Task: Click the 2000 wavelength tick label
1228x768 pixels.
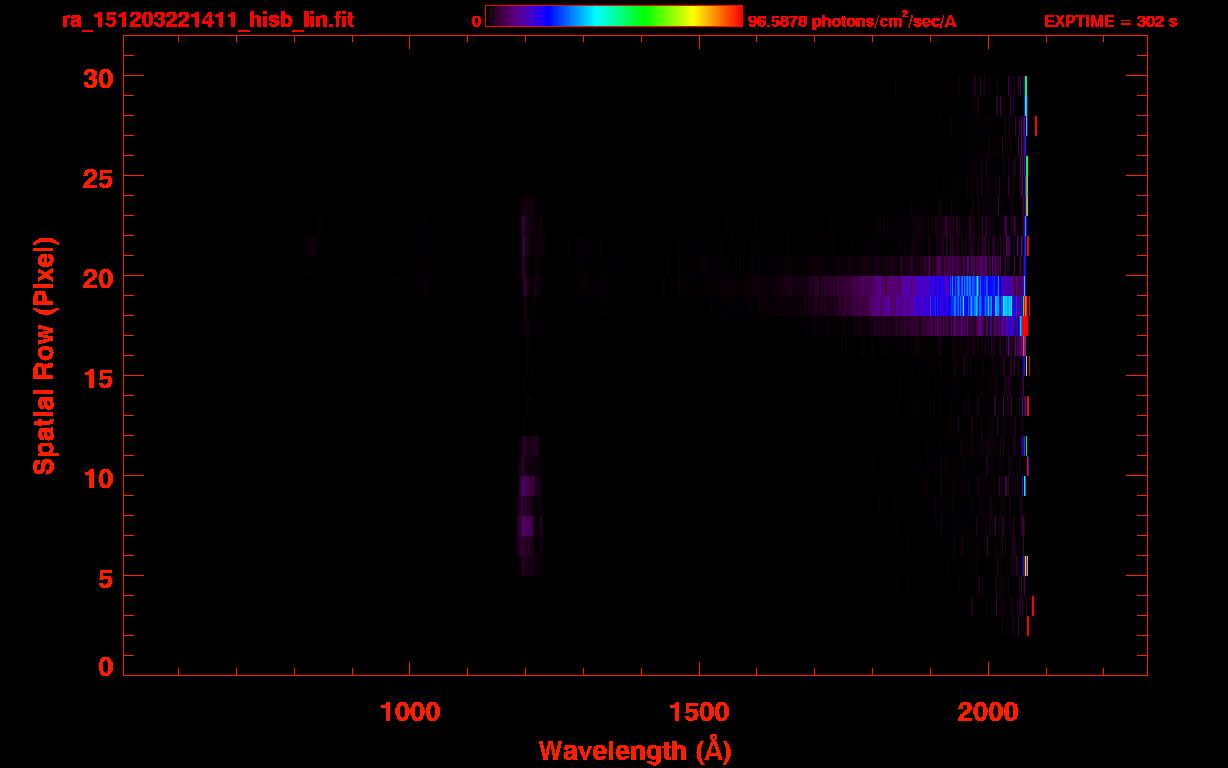Action: [x=988, y=712]
